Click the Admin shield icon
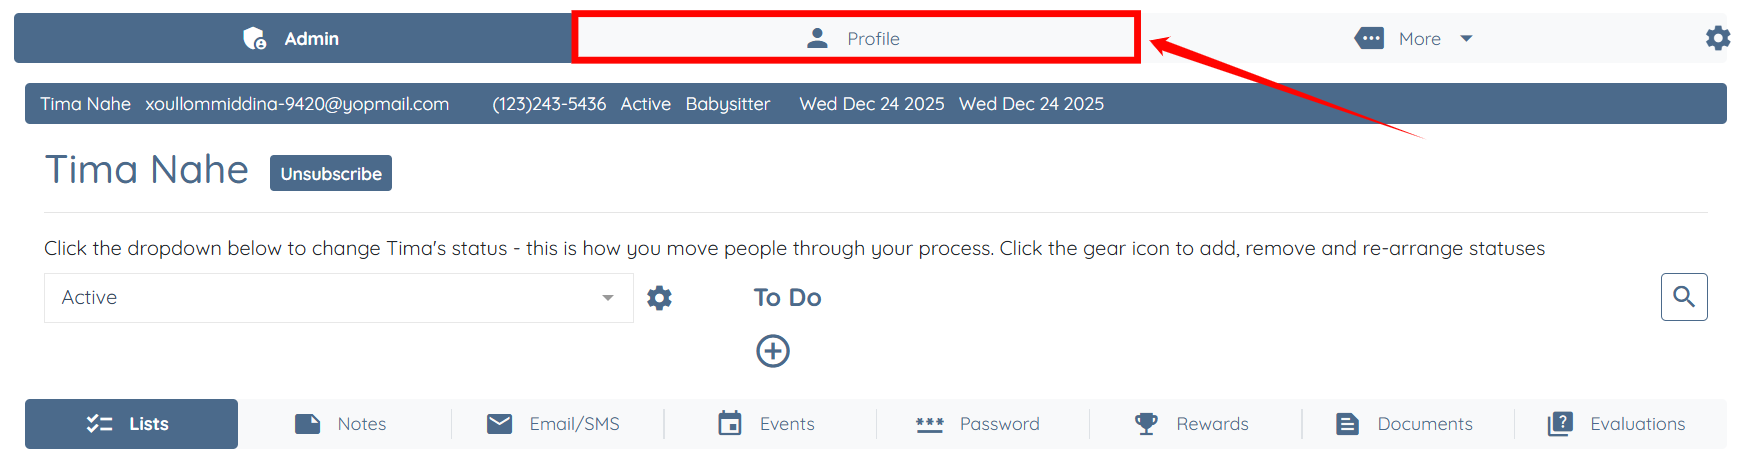1764x472 pixels. (x=255, y=38)
